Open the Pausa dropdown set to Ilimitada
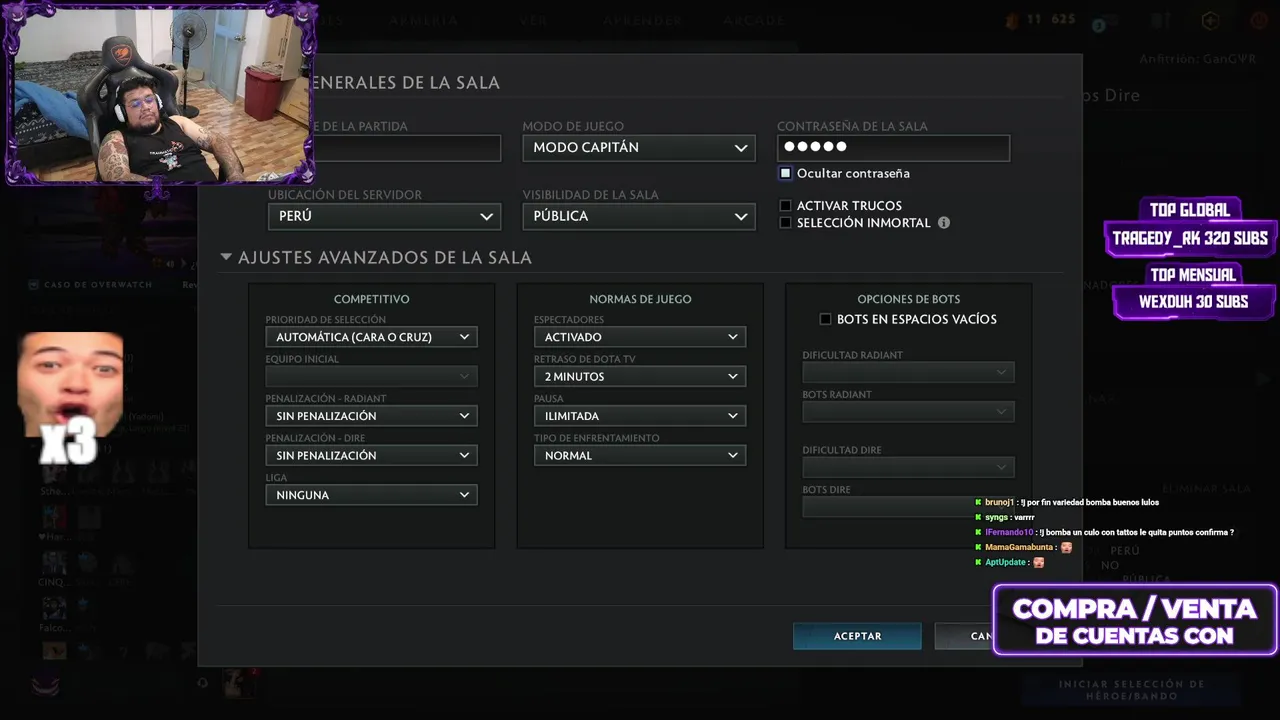This screenshot has height=720, width=1280. point(640,416)
